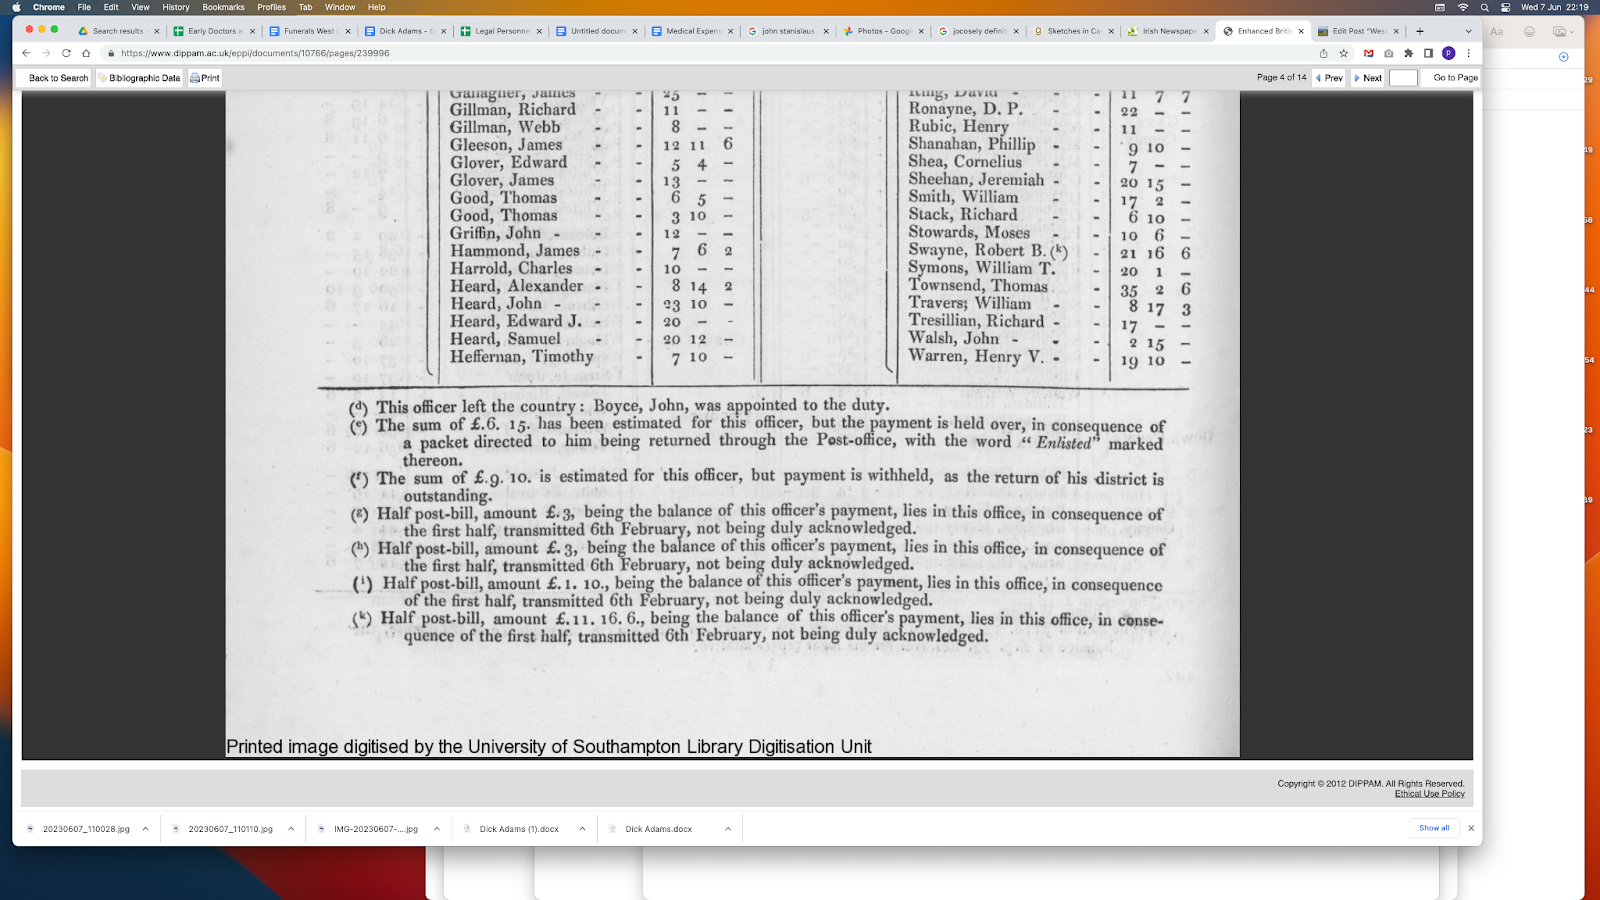Switch to the Irish Newspaper tab

click(x=1167, y=31)
